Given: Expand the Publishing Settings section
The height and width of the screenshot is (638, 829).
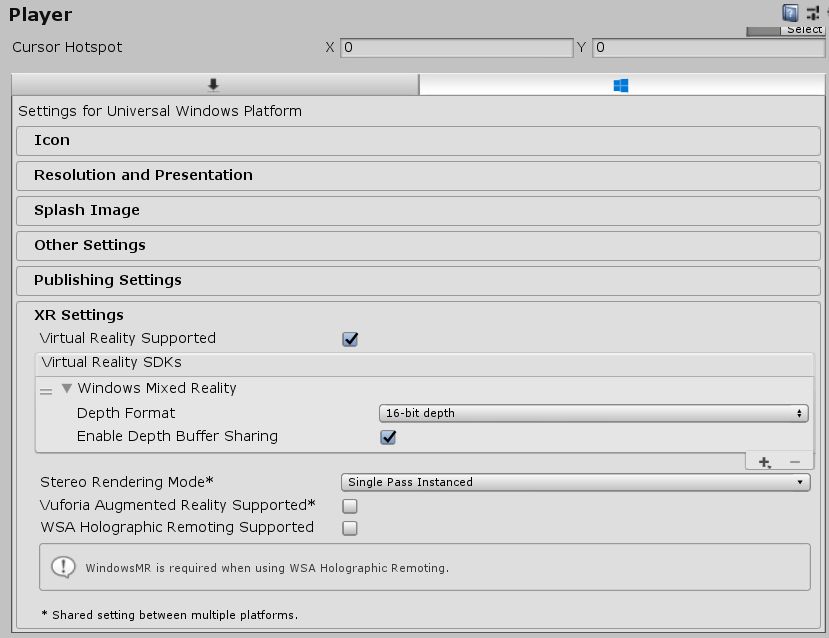Looking at the screenshot, I should pos(418,280).
